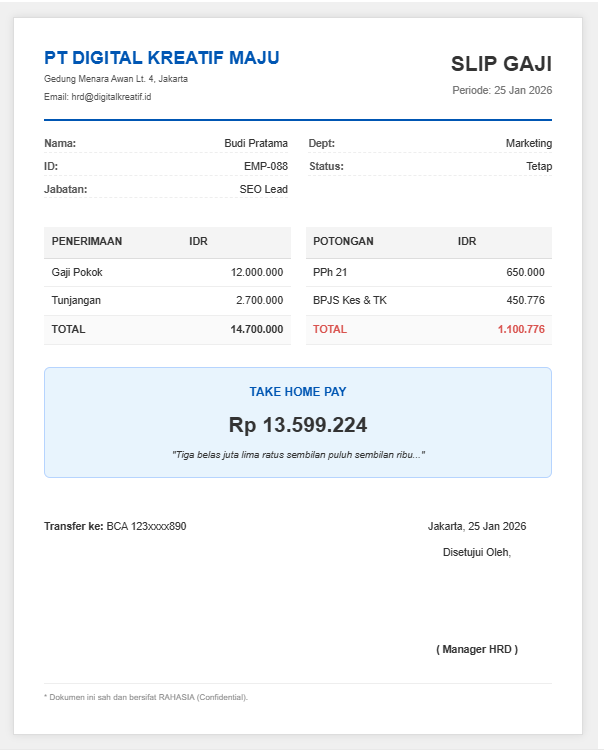The width and height of the screenshot is (604, 753).
Task: Click the SLIP GAJI heading
Action: (501, 65)
